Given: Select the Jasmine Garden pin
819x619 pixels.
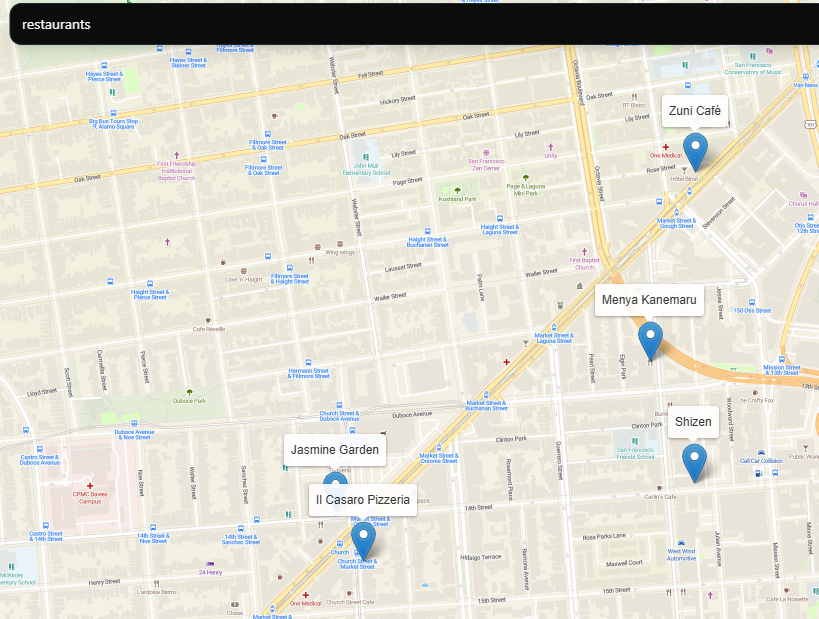Looking at the screenshot, I should 335,482.
